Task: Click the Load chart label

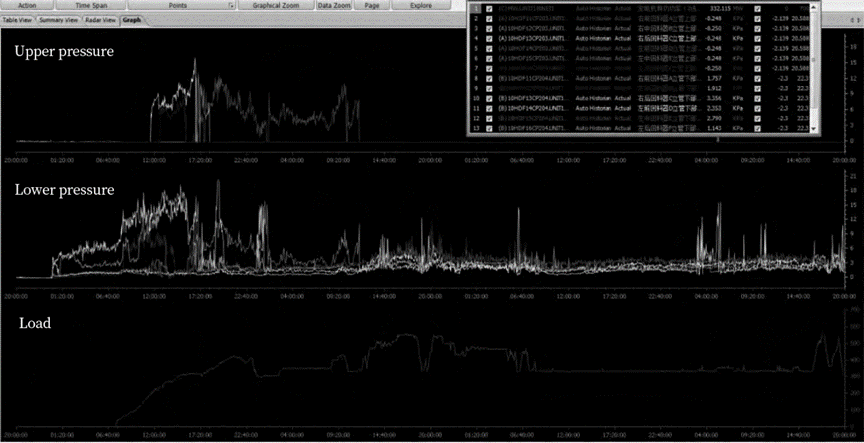Action: [35, 323]
